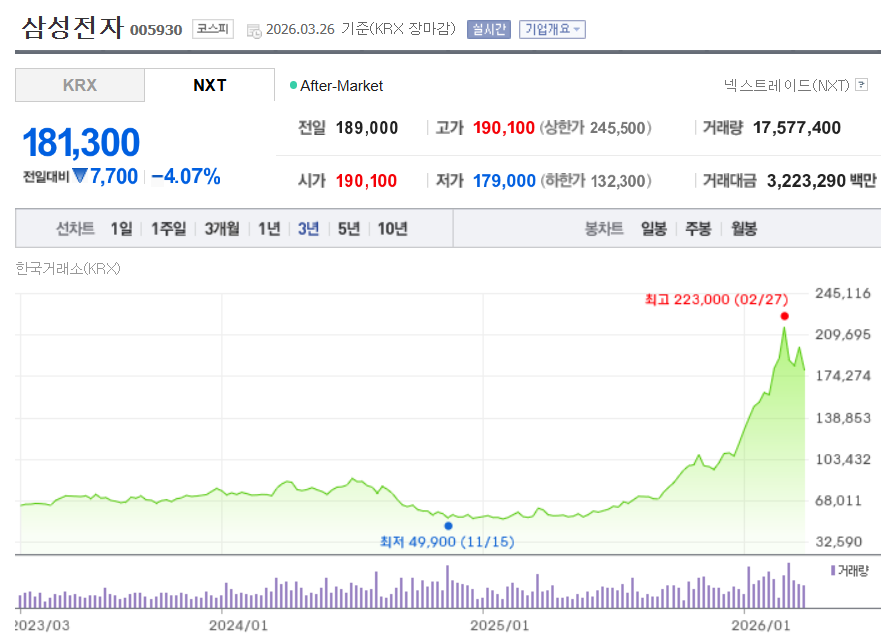Select the 3개월 line chart range

[222, 229]
